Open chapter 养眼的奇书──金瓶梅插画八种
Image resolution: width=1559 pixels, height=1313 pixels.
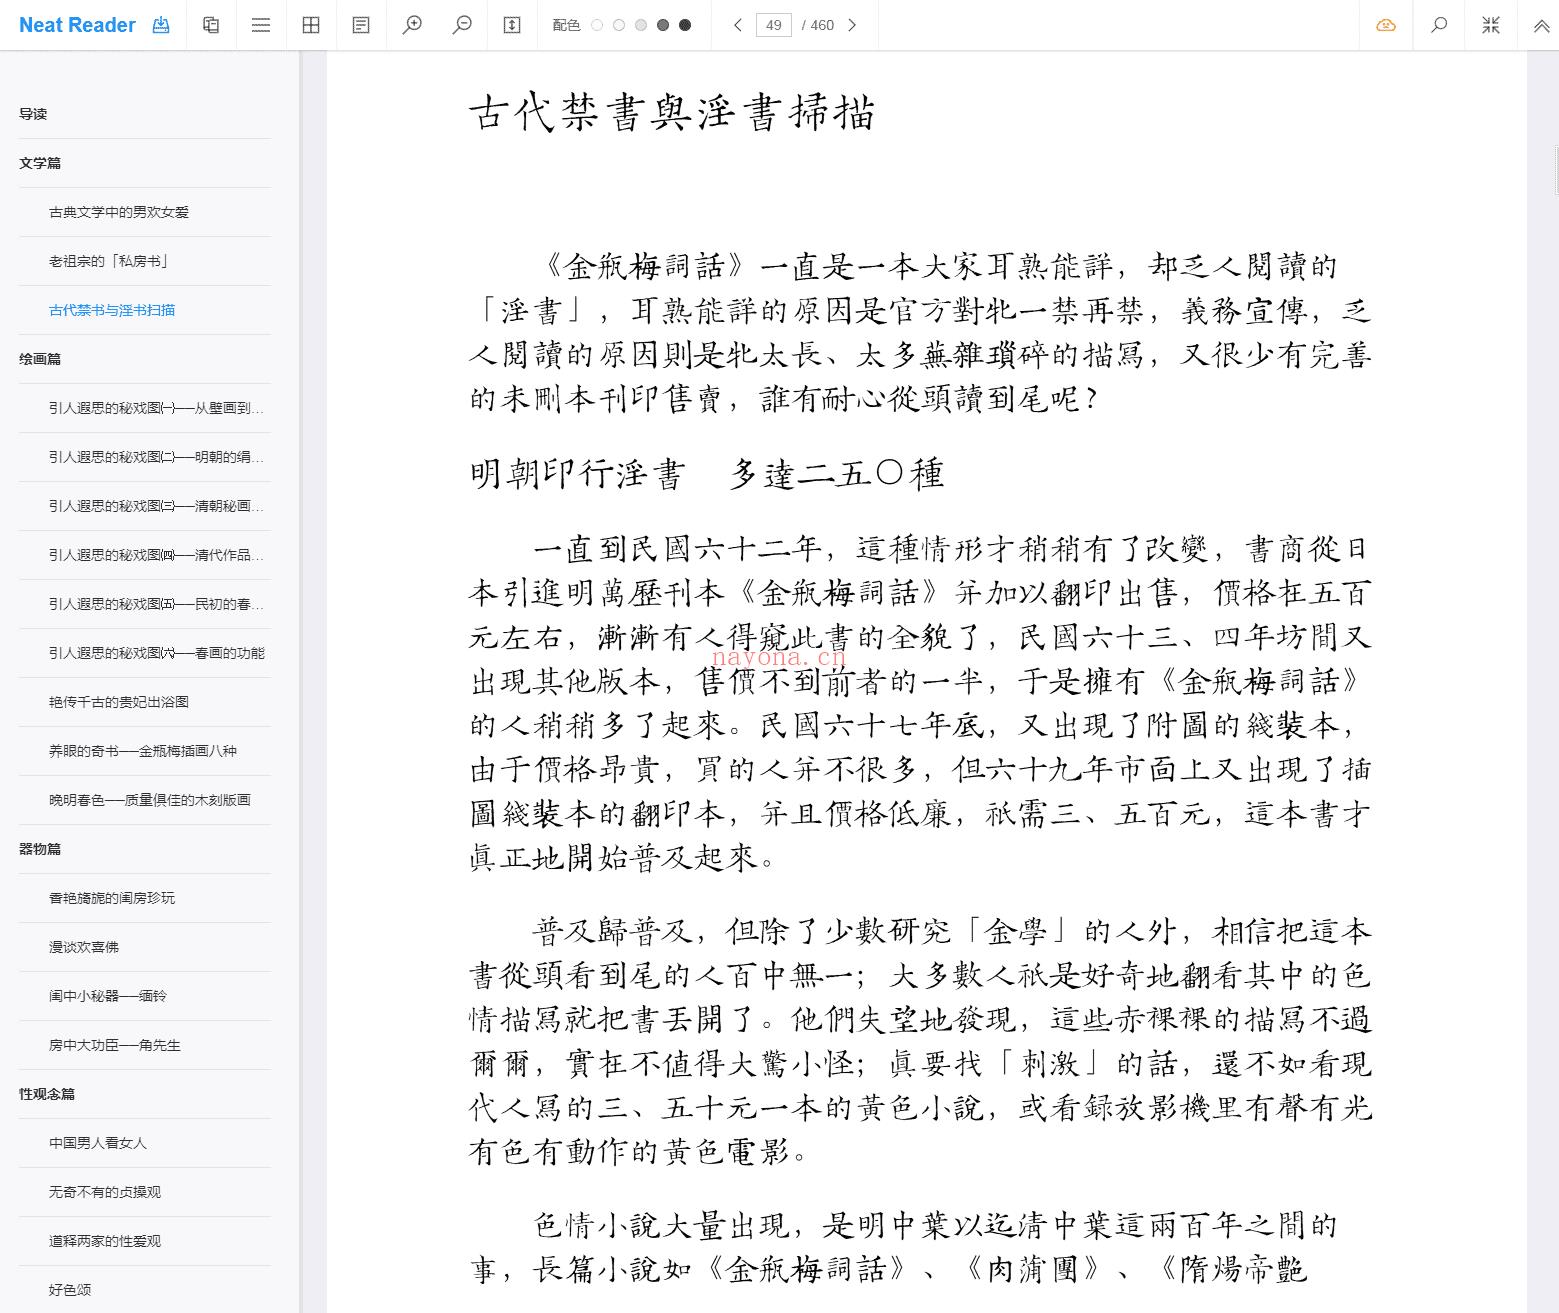pos(145,751)
